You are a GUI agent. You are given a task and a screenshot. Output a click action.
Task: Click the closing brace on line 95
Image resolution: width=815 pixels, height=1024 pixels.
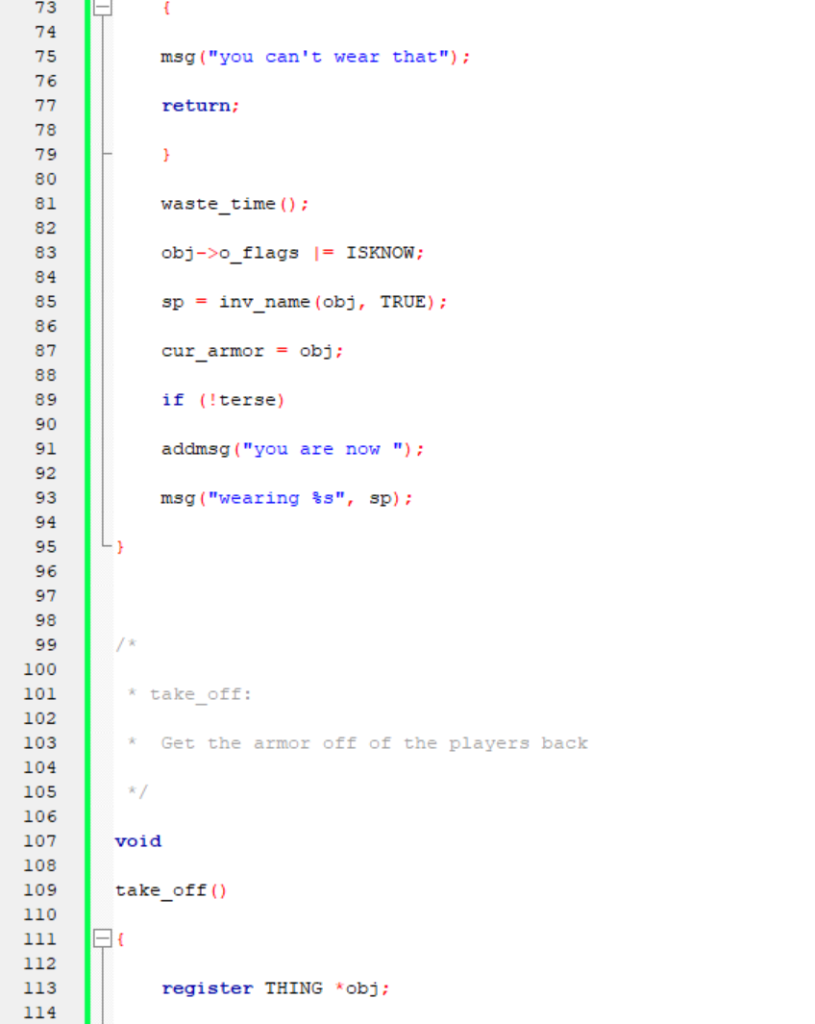click(x=120, y=546)
